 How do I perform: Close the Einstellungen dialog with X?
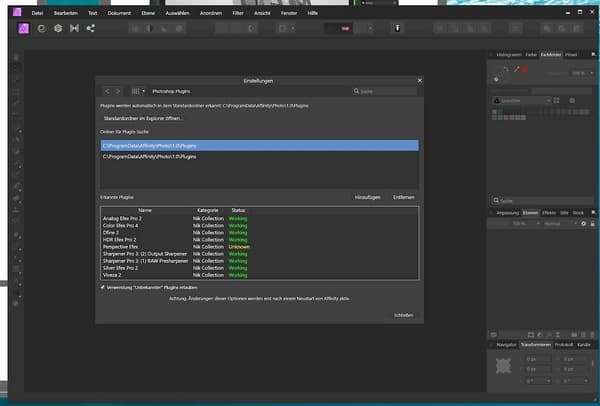tap(420, 81)
